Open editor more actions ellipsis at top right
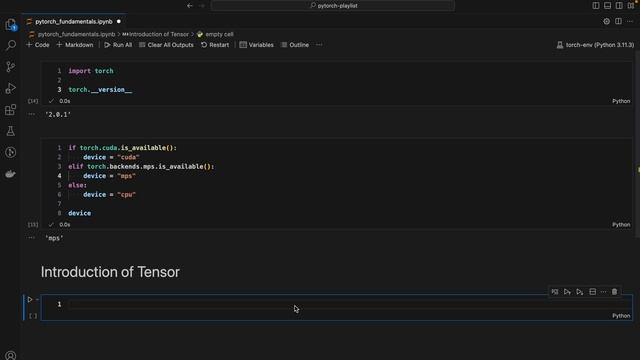640x360 pixels. click(x=630, y=21)
